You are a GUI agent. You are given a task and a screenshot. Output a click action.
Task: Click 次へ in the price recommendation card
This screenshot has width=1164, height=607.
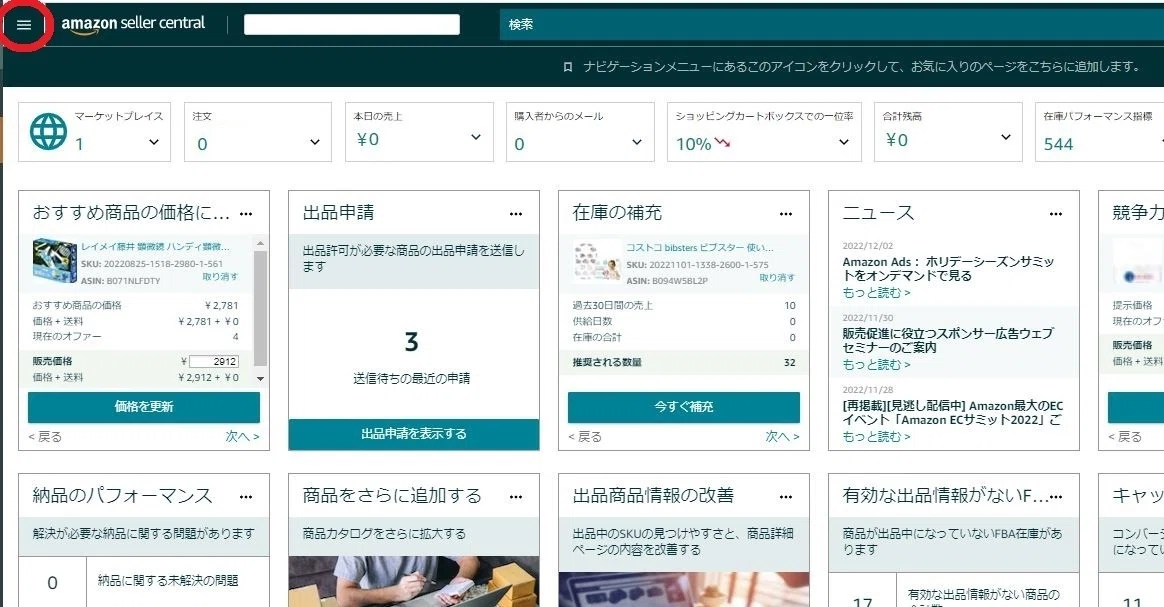[x=242, y=436]
